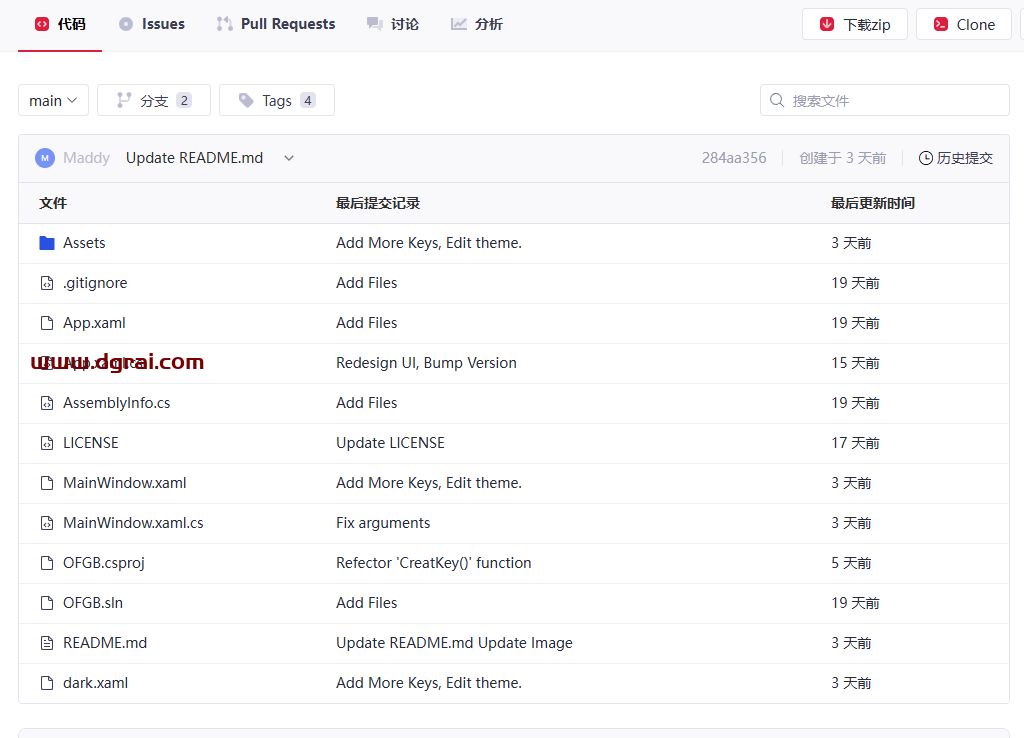The height and width of the screenshot is (738, 1024).
Task: Click the .gitignore file icon
Action: 47,283
